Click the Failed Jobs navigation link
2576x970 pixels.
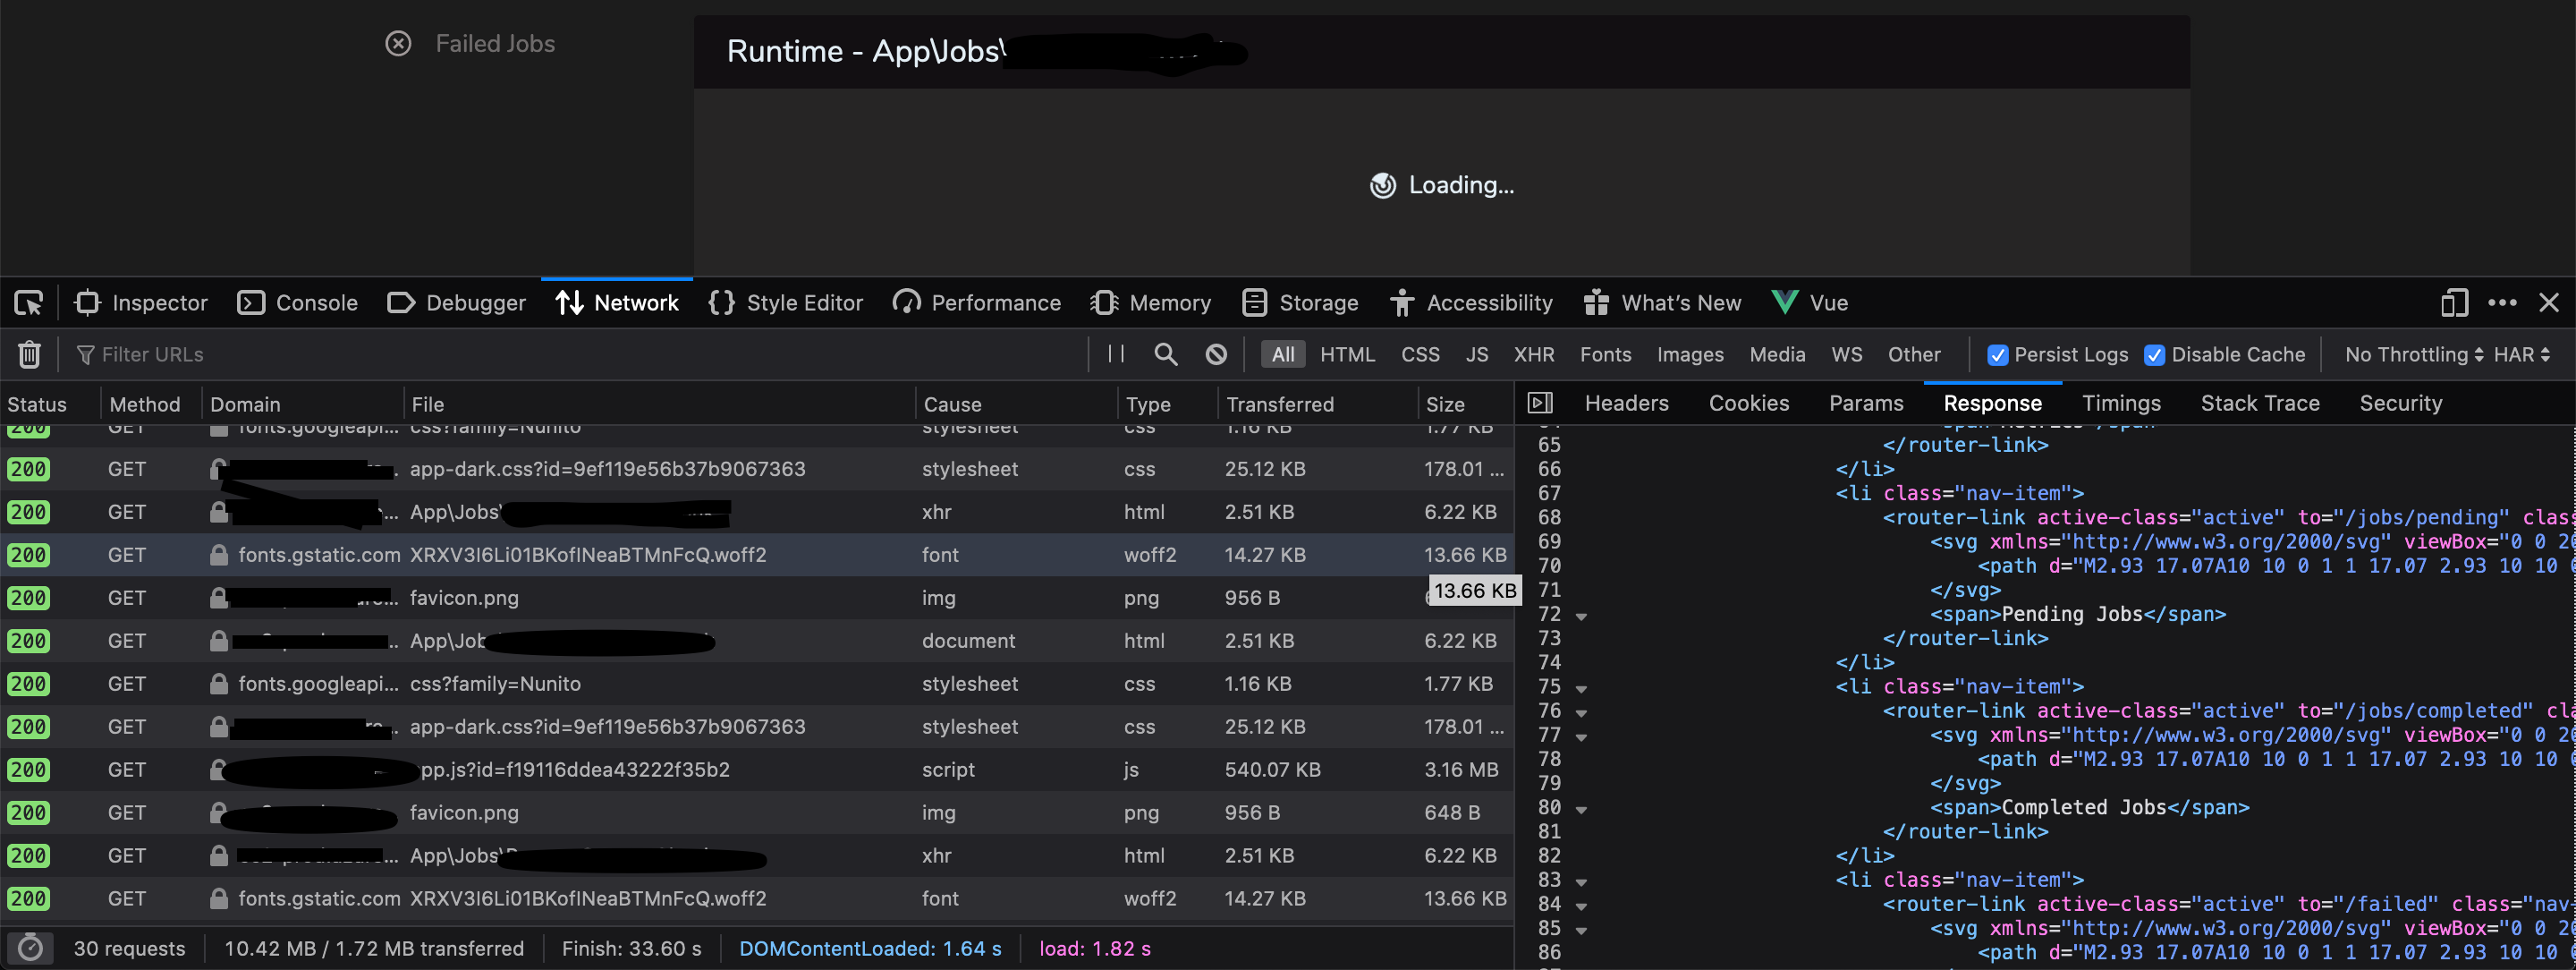[495, 44]
